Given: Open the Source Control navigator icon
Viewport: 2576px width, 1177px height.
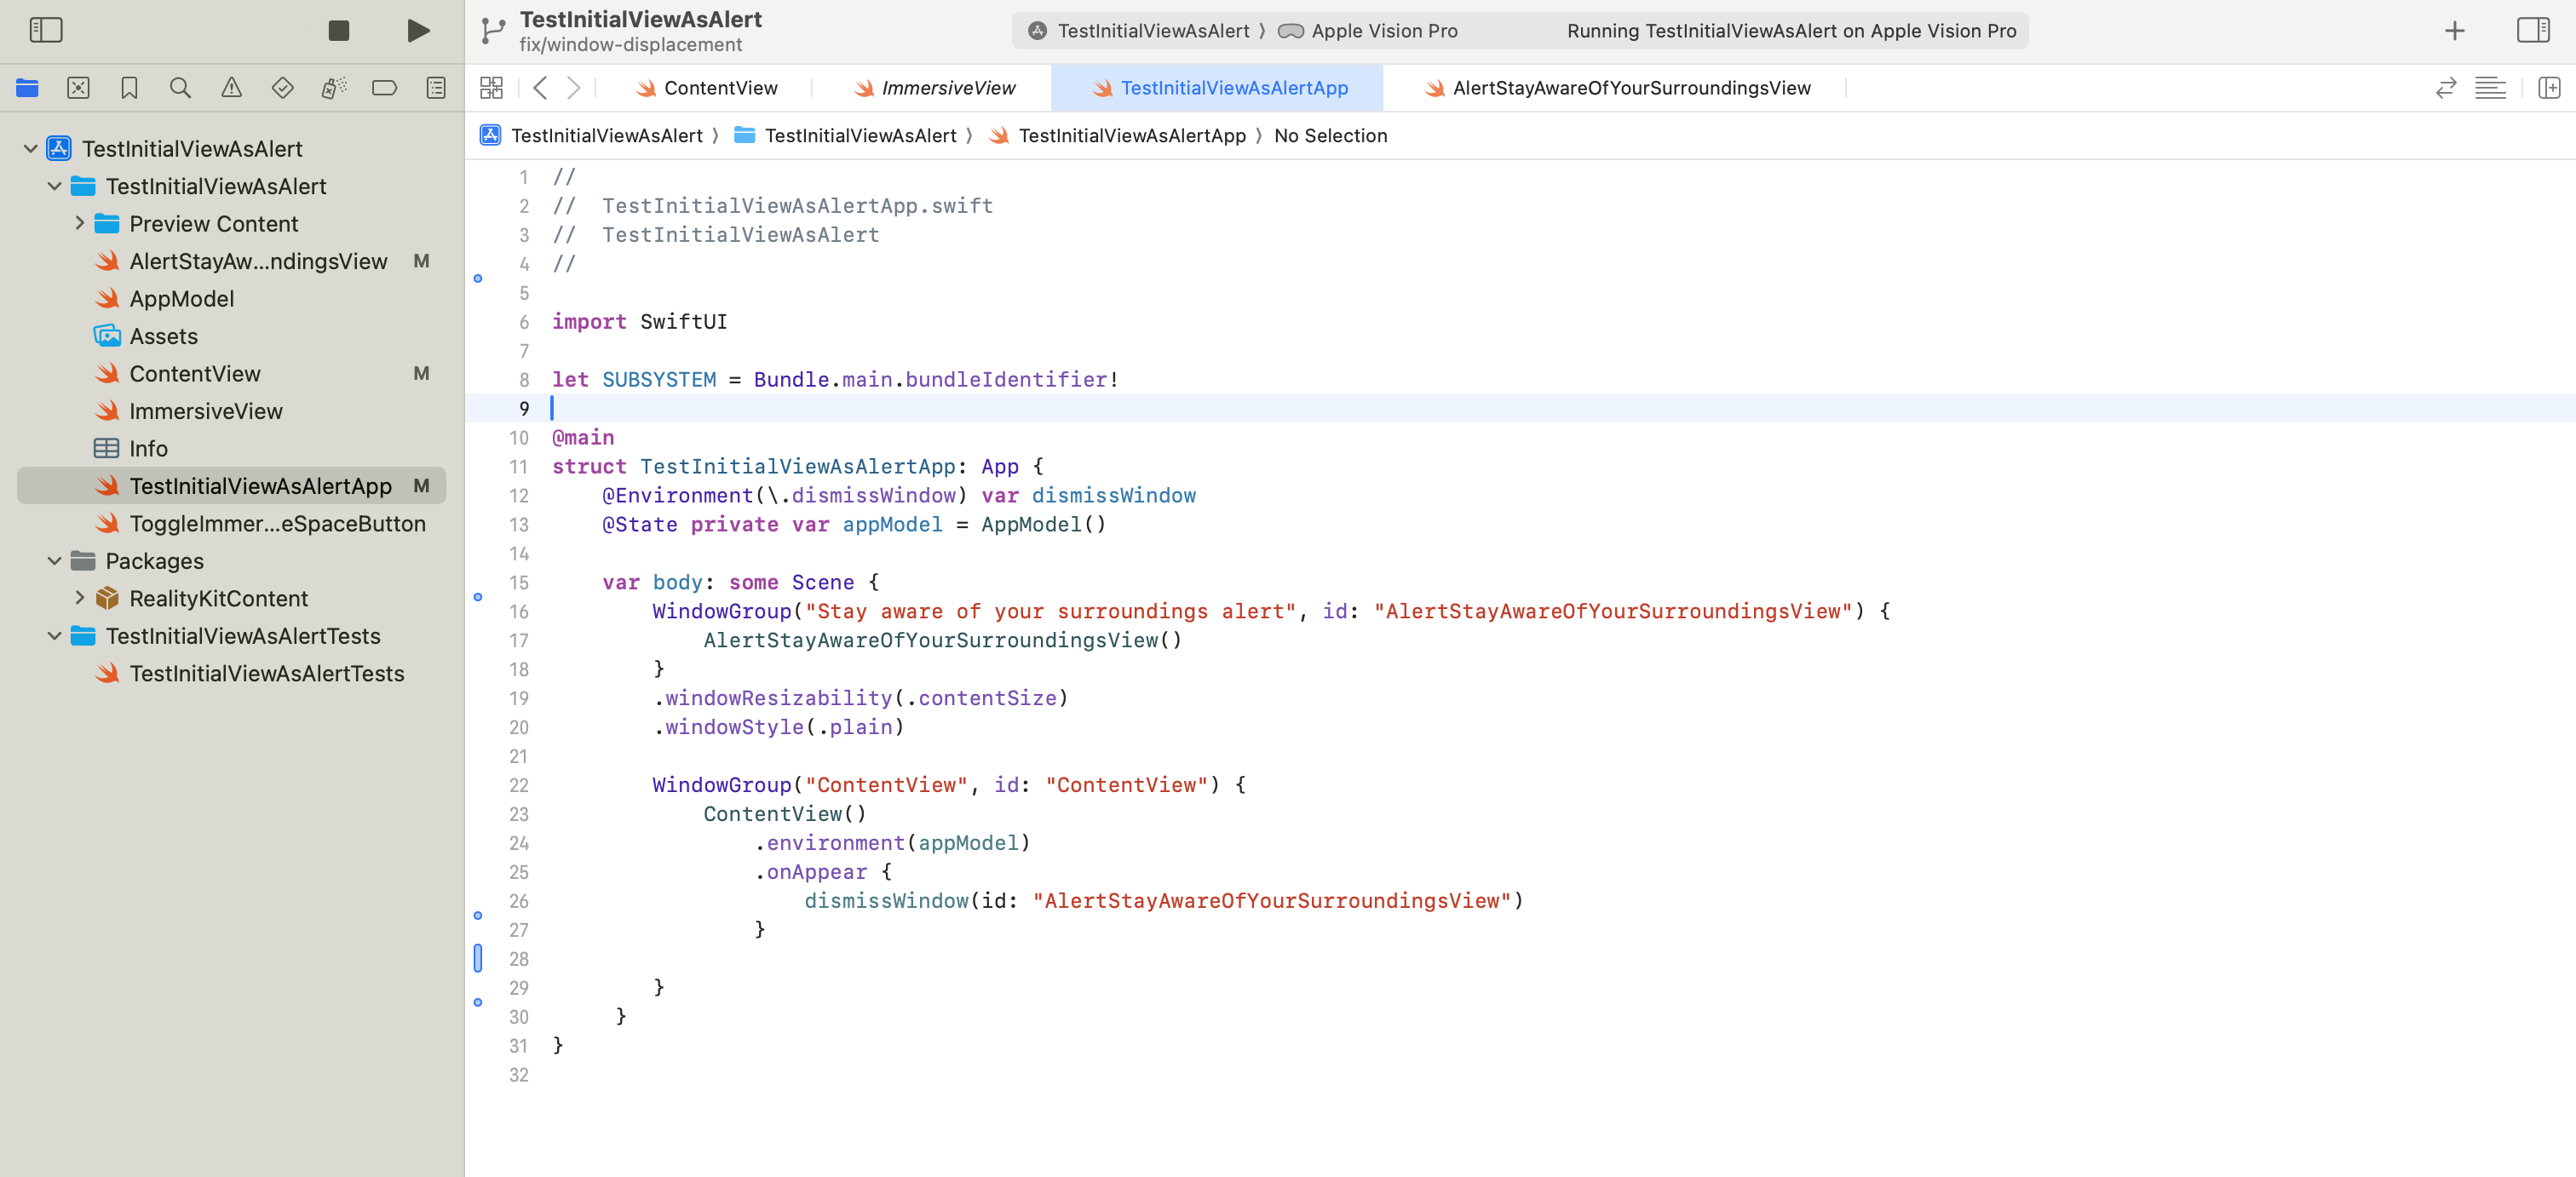Looking at the screenshot, I should click(78, 88).
